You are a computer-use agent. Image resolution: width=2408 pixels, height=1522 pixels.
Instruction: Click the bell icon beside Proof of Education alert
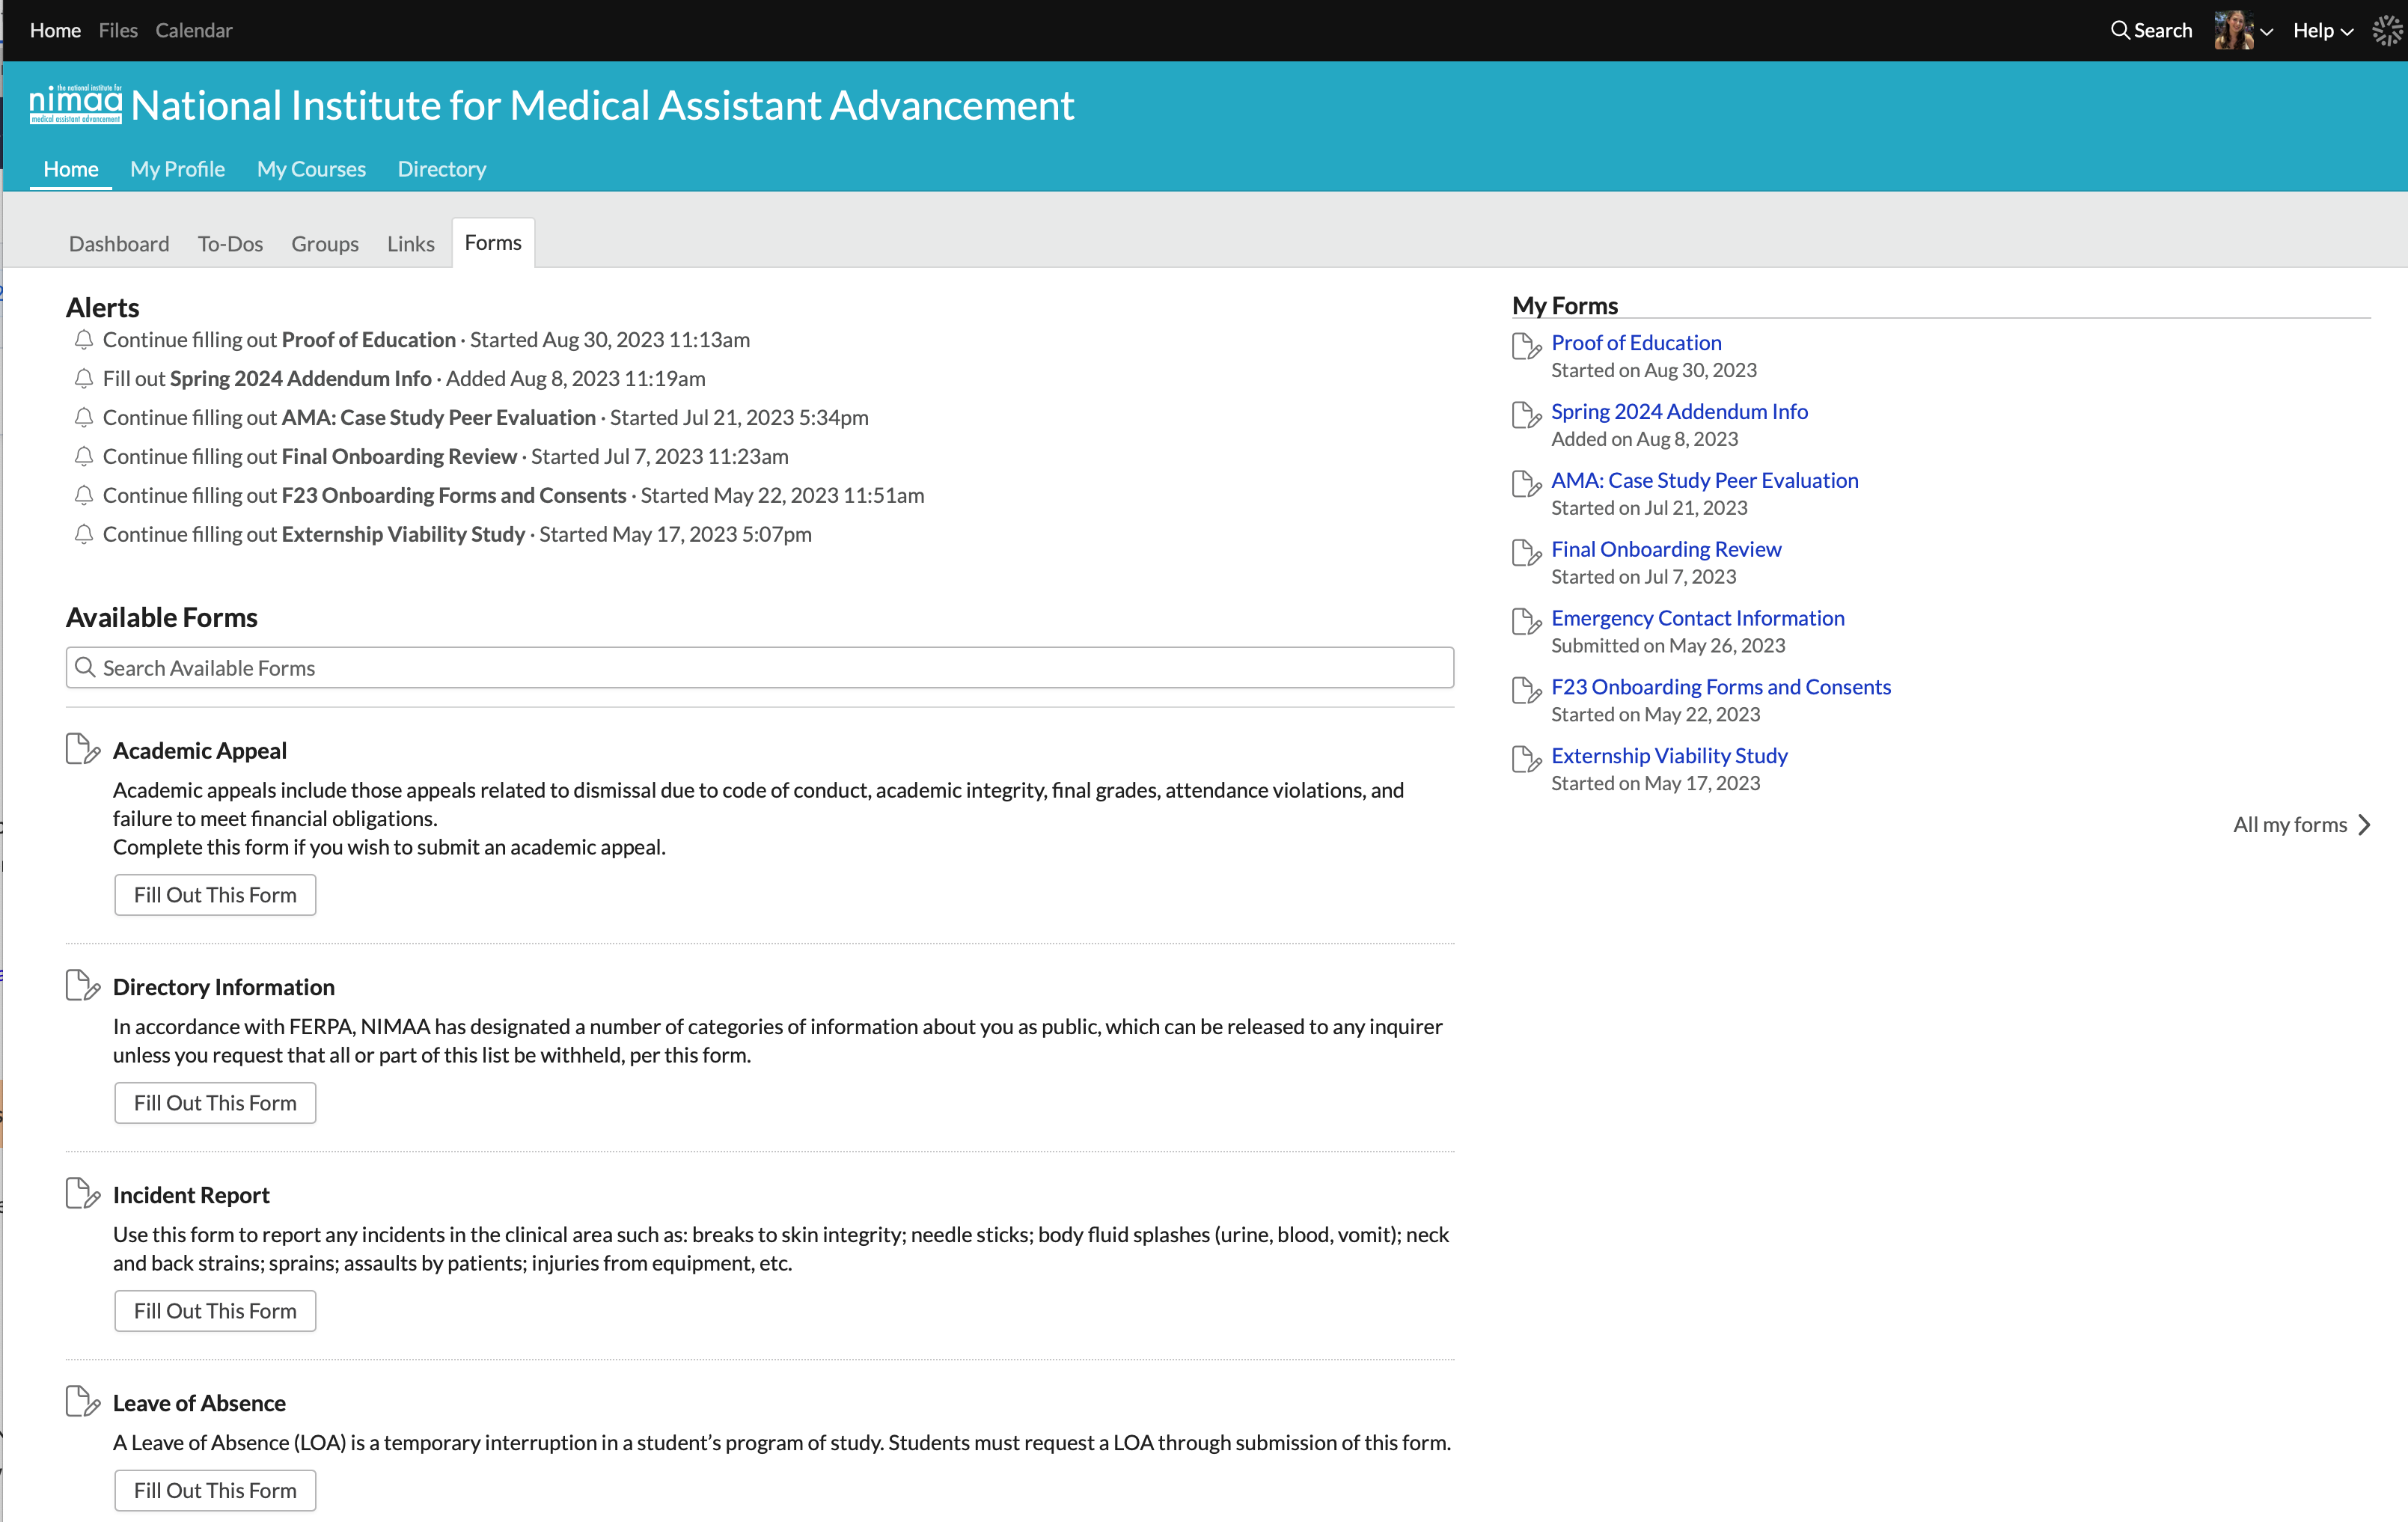click(x=84, y=340)
